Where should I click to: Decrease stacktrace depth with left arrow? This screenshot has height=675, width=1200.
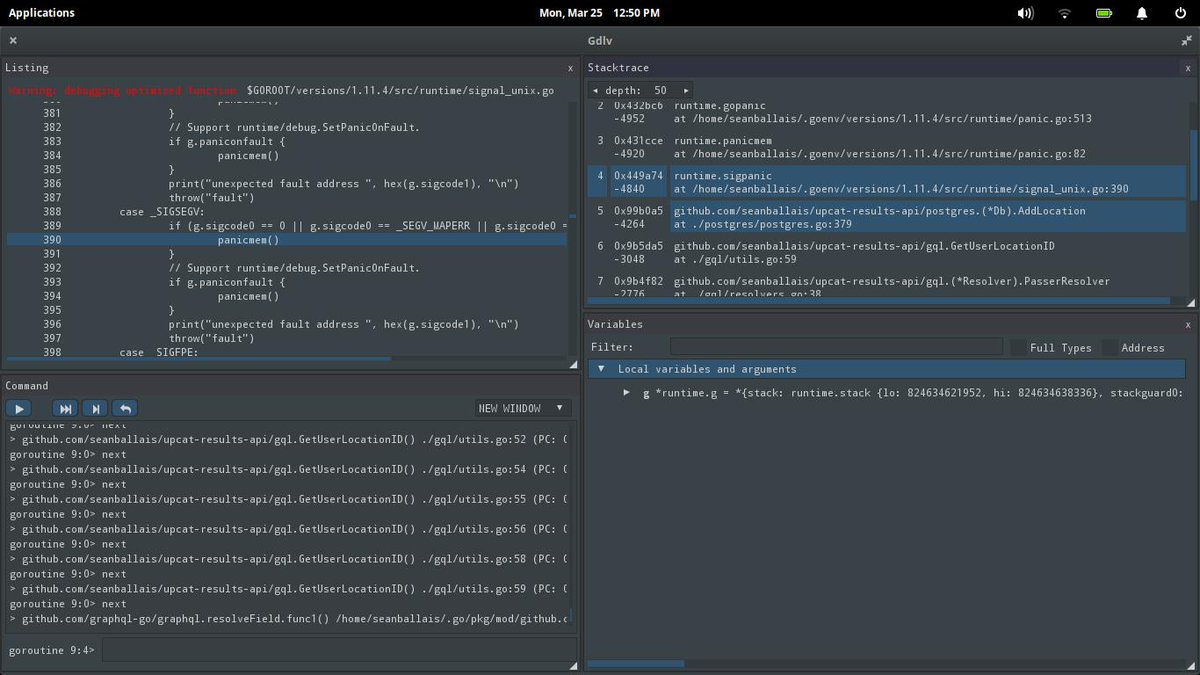coord(596,90)
